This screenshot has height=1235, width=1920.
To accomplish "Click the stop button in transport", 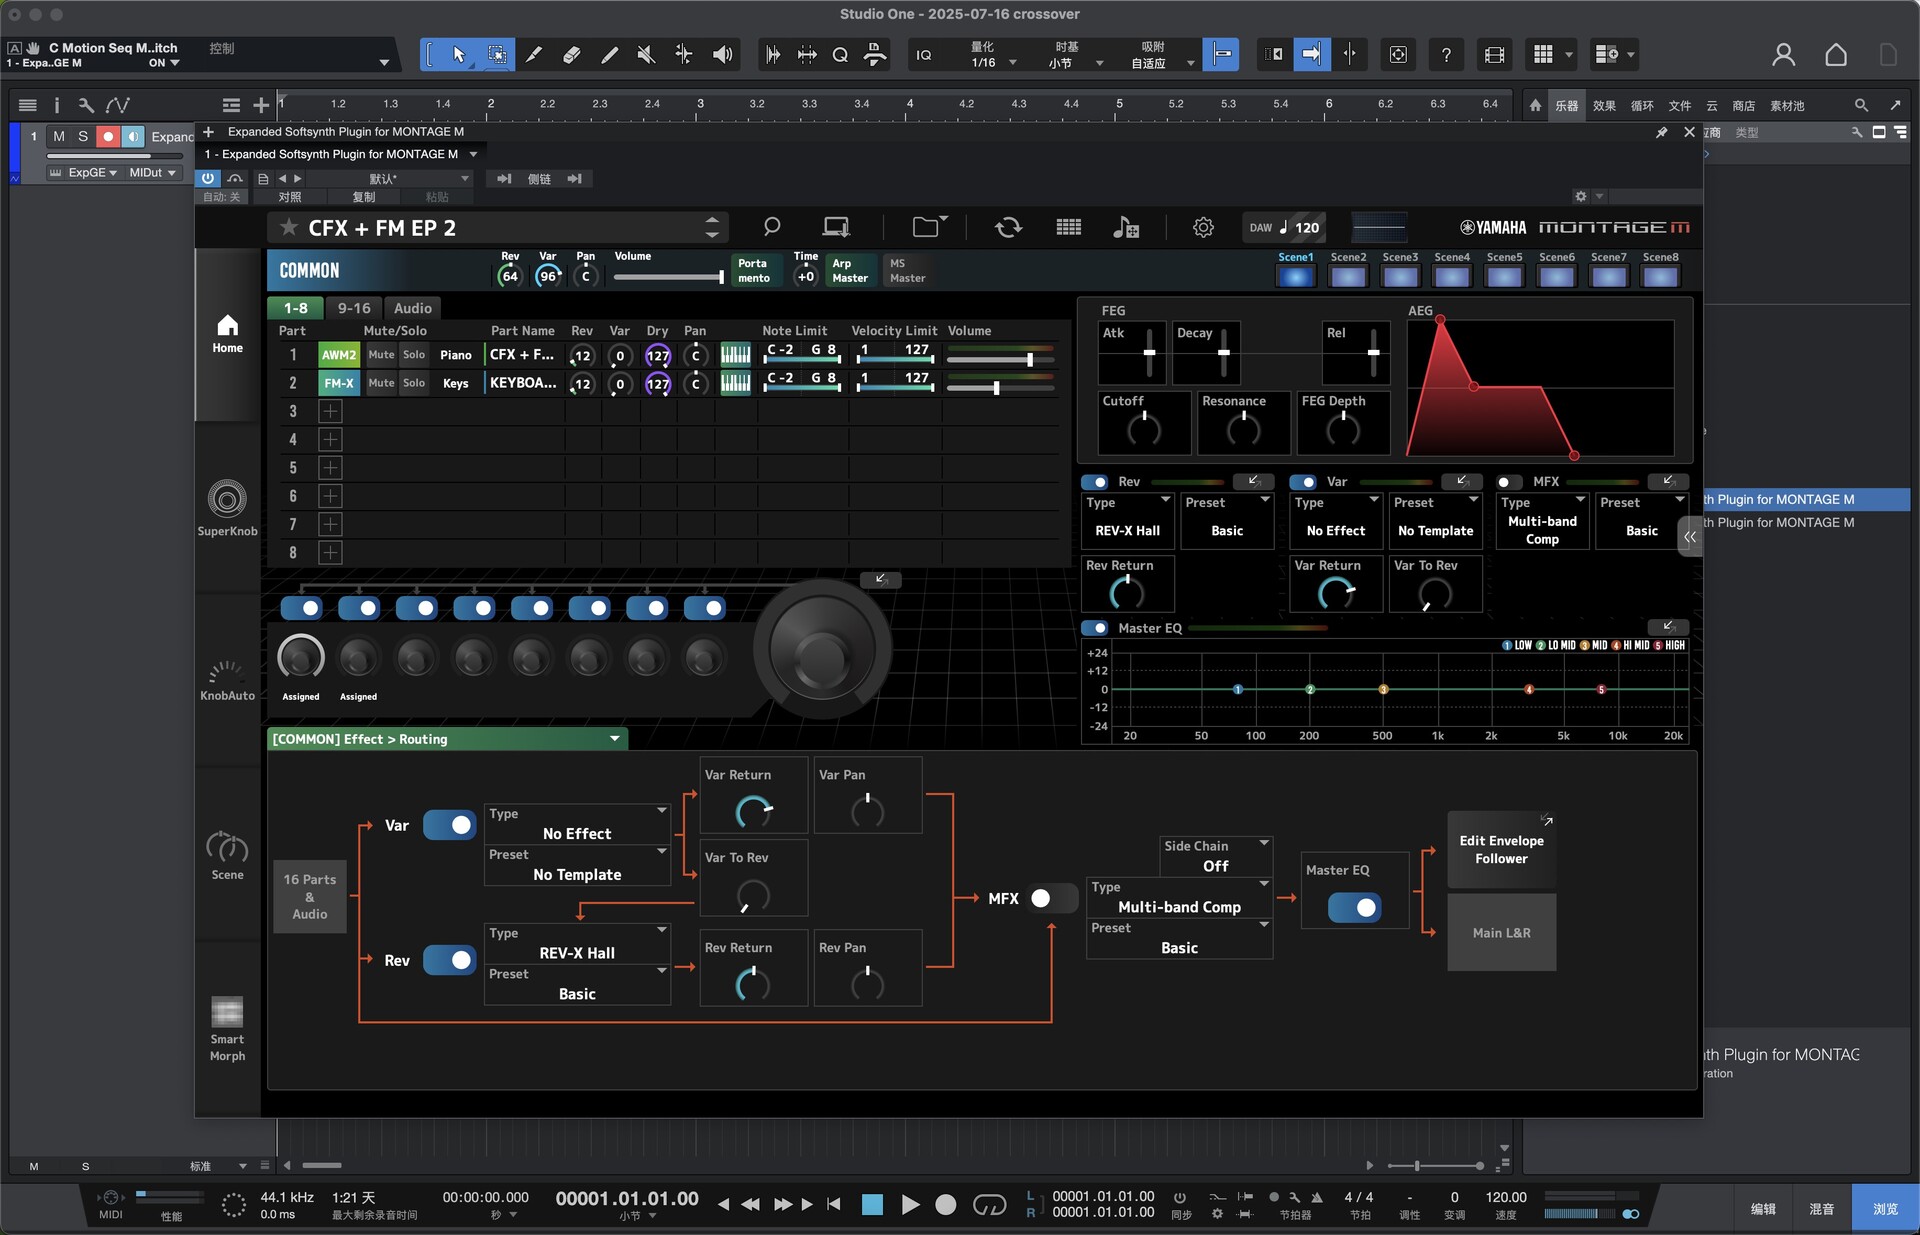I will click(x=872, y=1205).
